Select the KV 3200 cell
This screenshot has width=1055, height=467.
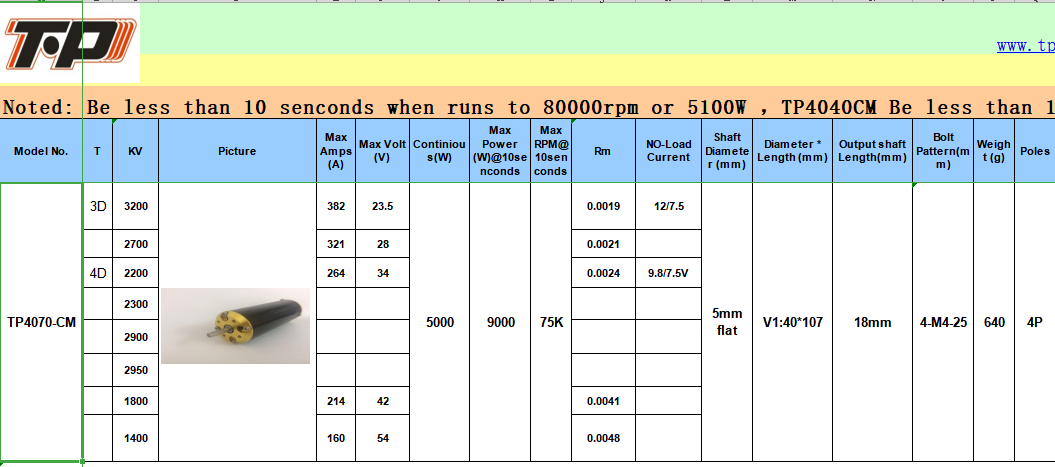click(x=135, y=207)
